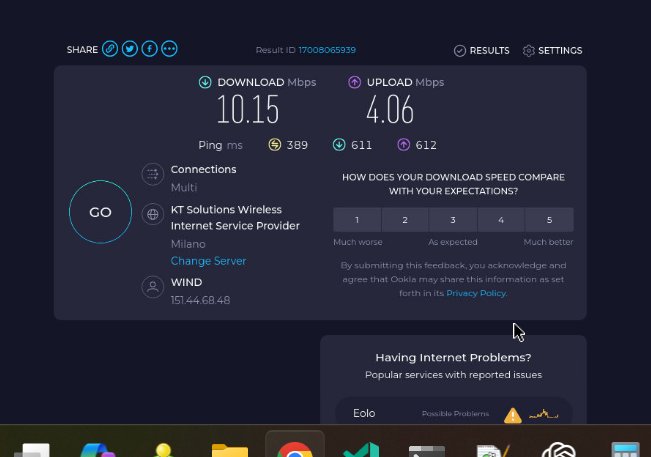651x457 pixels.
Task: Share result on Twitter
Action: (130, 49)
